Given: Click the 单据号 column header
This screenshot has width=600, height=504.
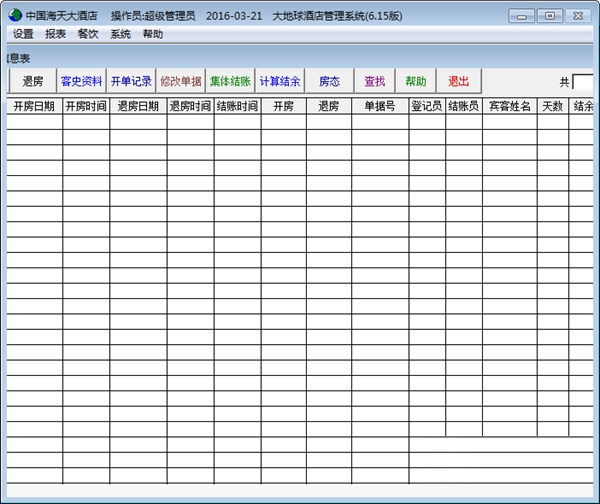Looking at the screenshot, I should pyautogui.click(x=380, y=106).
